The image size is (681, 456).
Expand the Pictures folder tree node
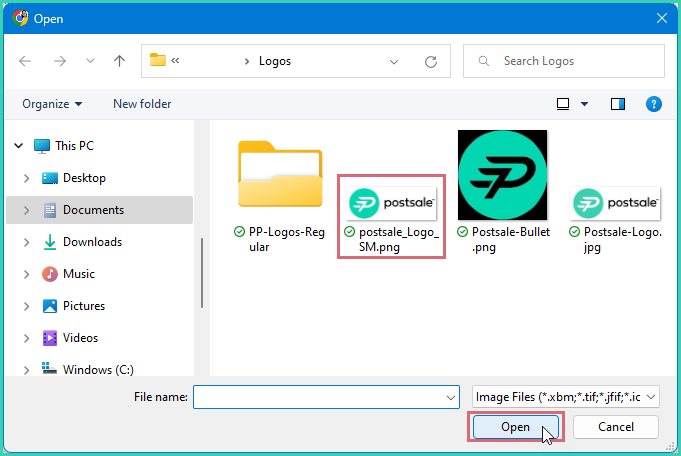pyautogui.click(x=26, y=306)
